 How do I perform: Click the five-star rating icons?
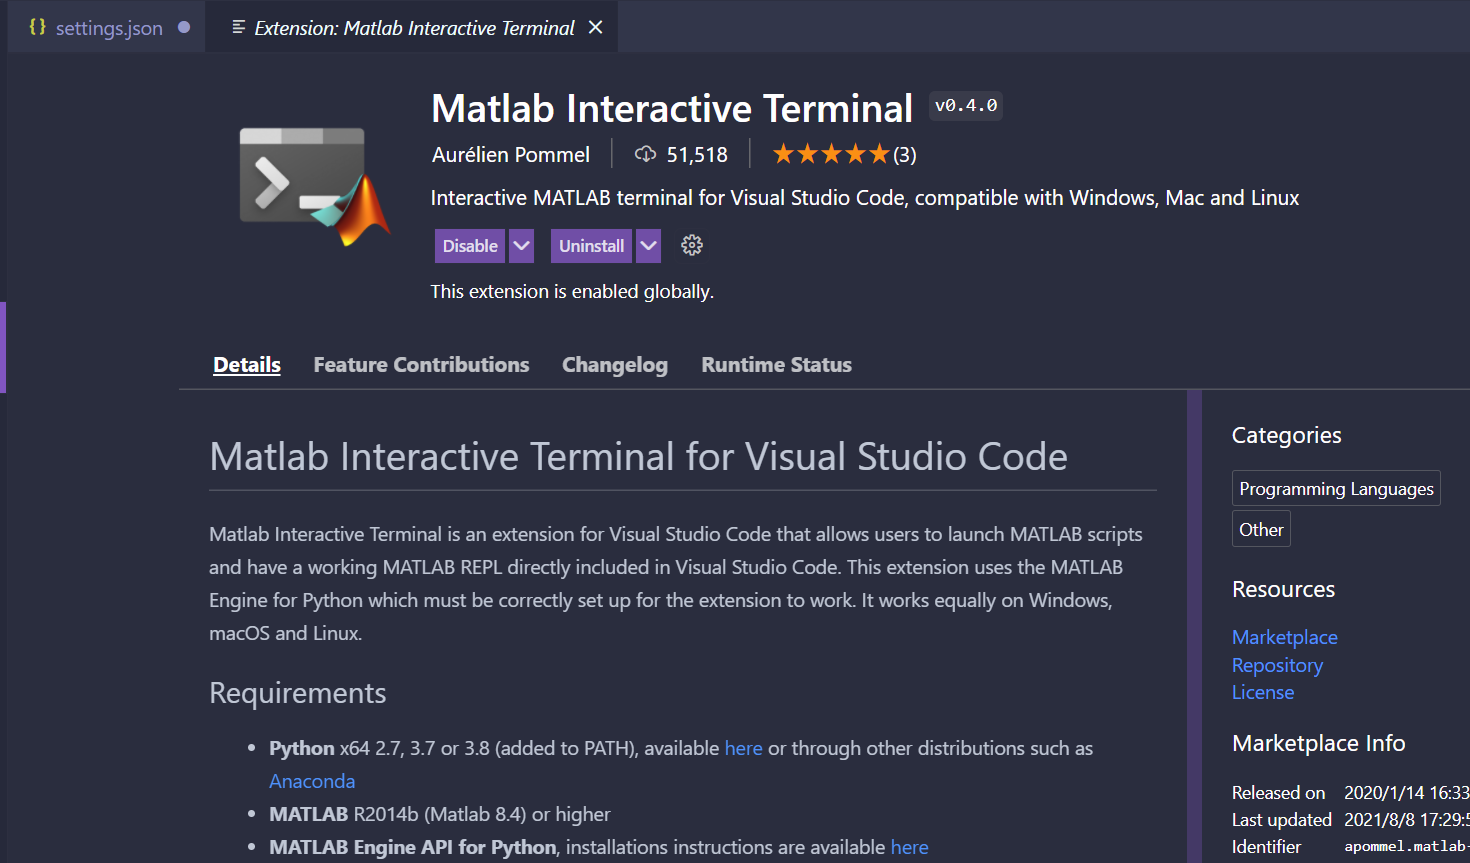click(x=830, y=154)
